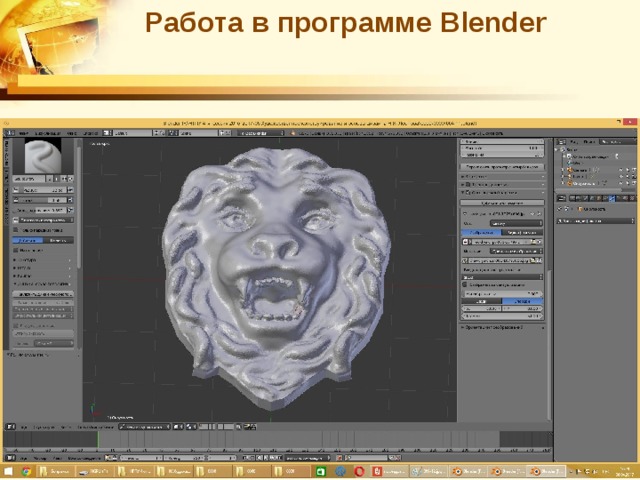Select the Scene row in outliner

pos(571,150)
